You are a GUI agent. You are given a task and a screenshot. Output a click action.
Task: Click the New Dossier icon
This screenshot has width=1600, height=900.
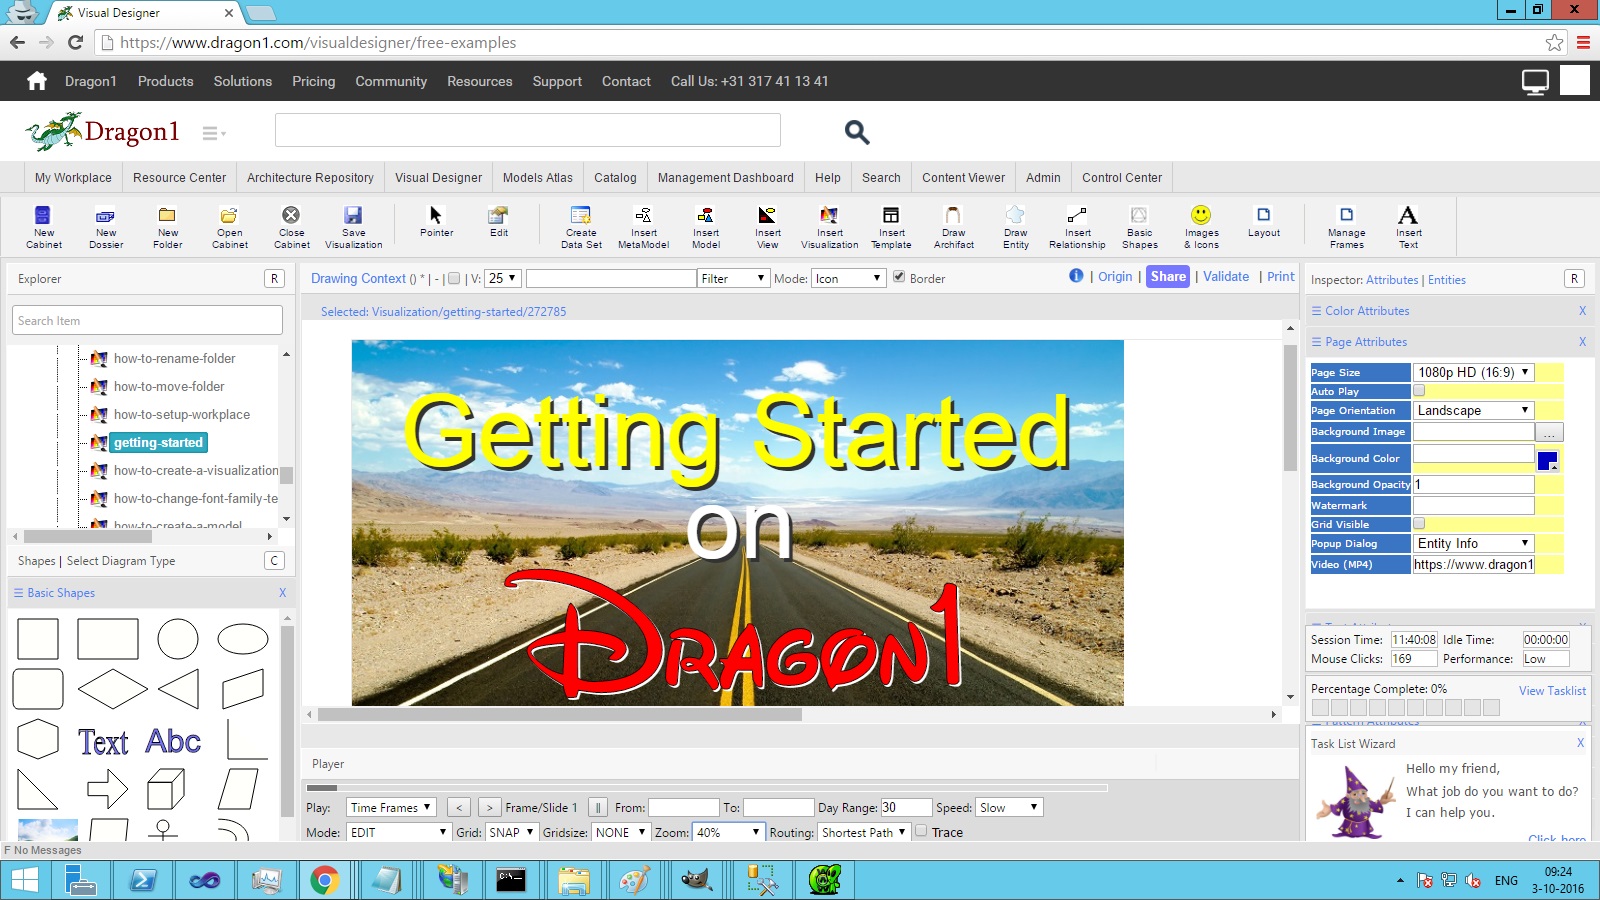coord(106,226)
